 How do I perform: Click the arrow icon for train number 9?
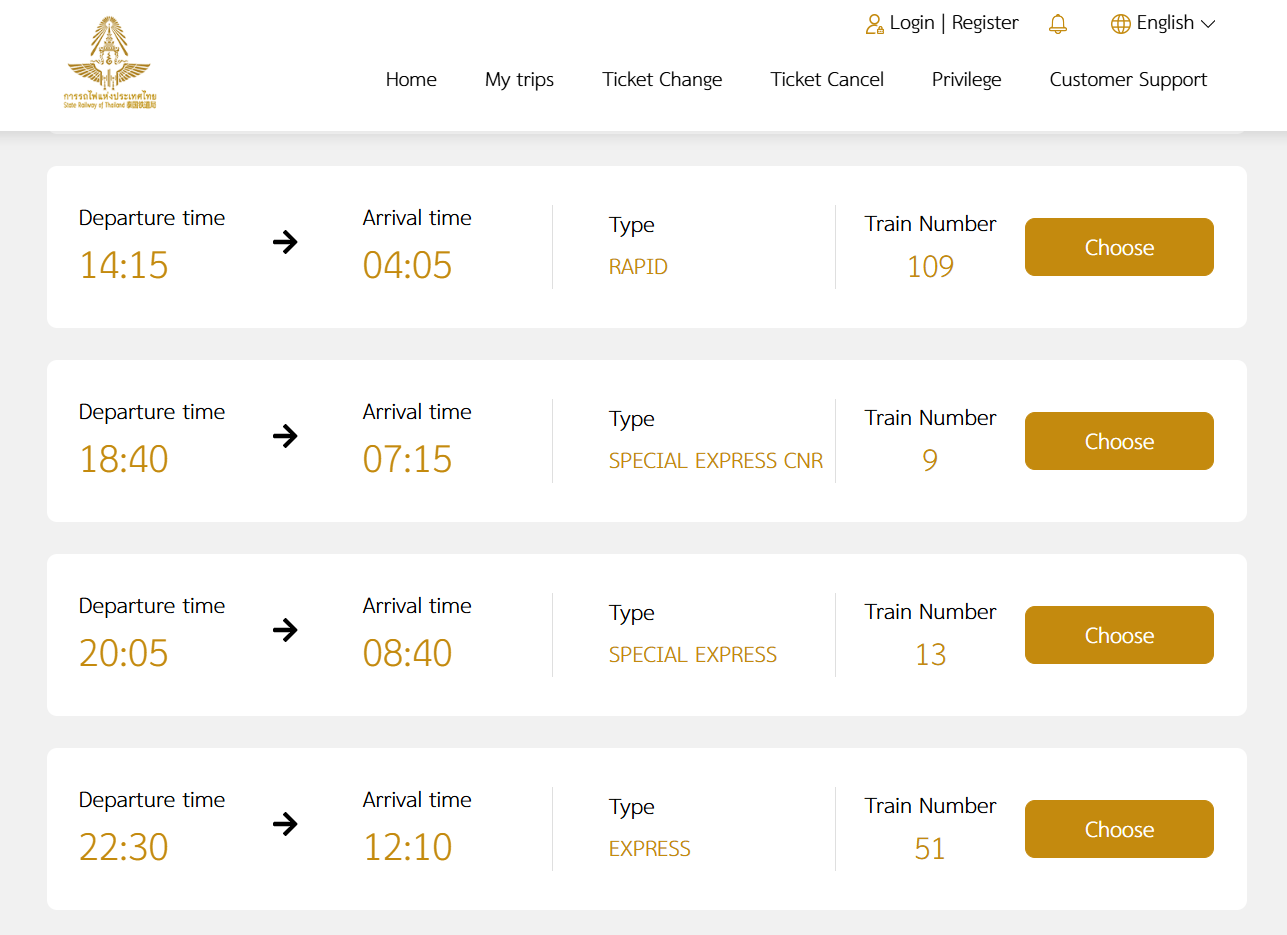286,436
